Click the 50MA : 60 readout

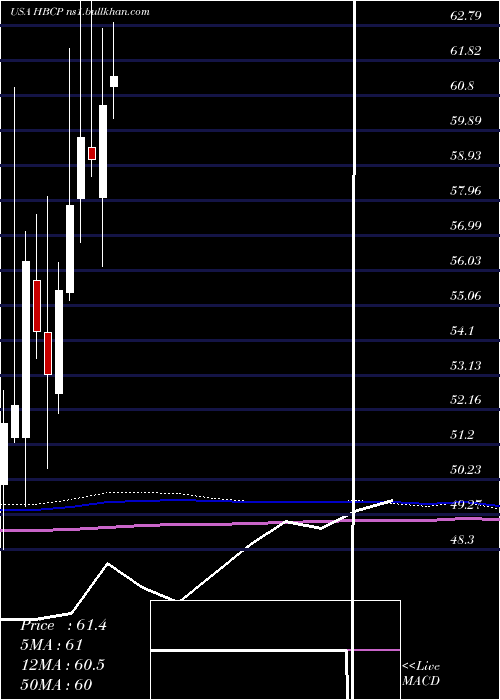pyautogui.click(x=56, y=684)
